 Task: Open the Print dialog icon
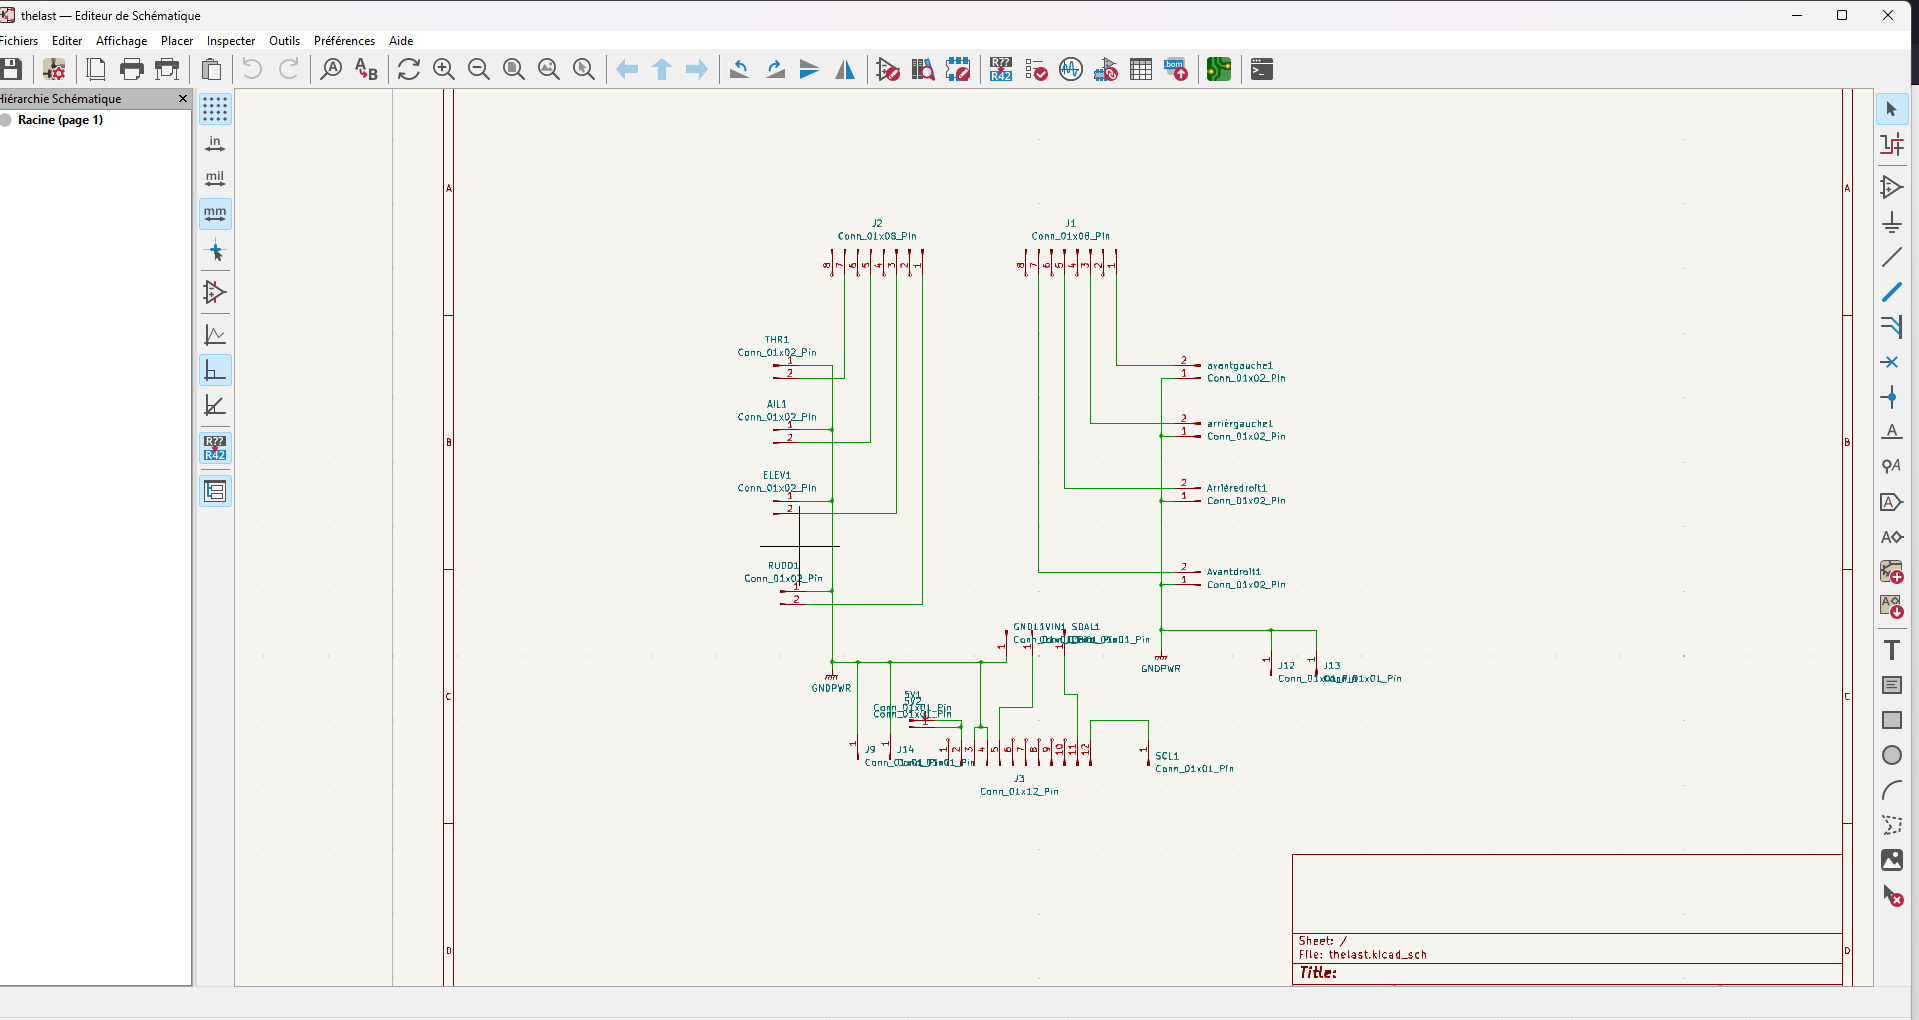click(131, 69)
